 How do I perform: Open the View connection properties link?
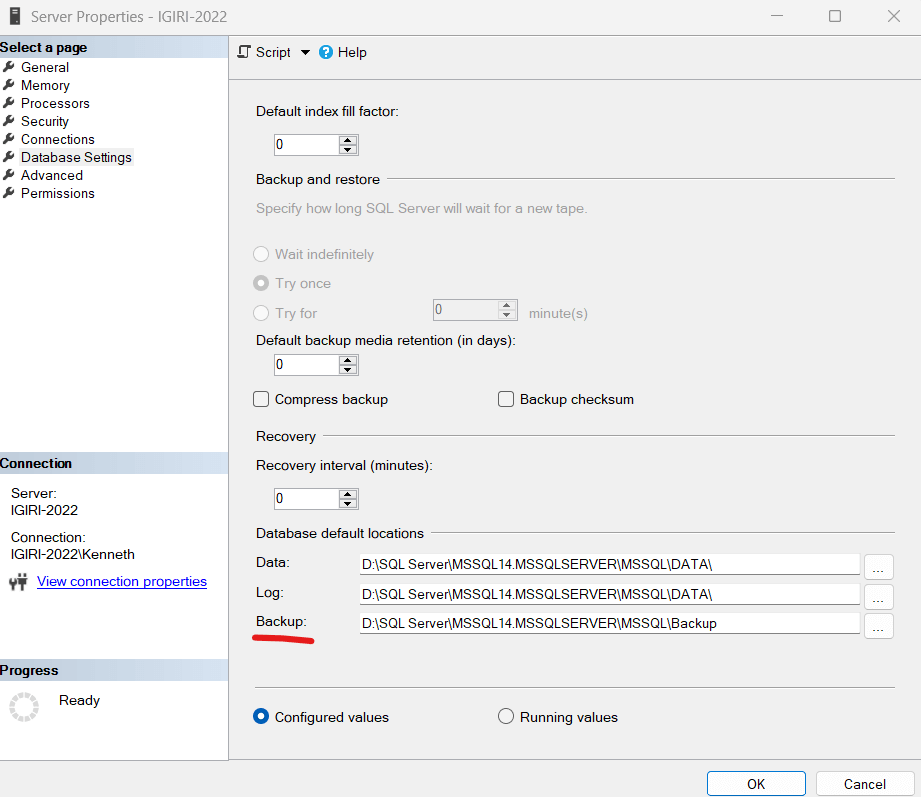122,581
